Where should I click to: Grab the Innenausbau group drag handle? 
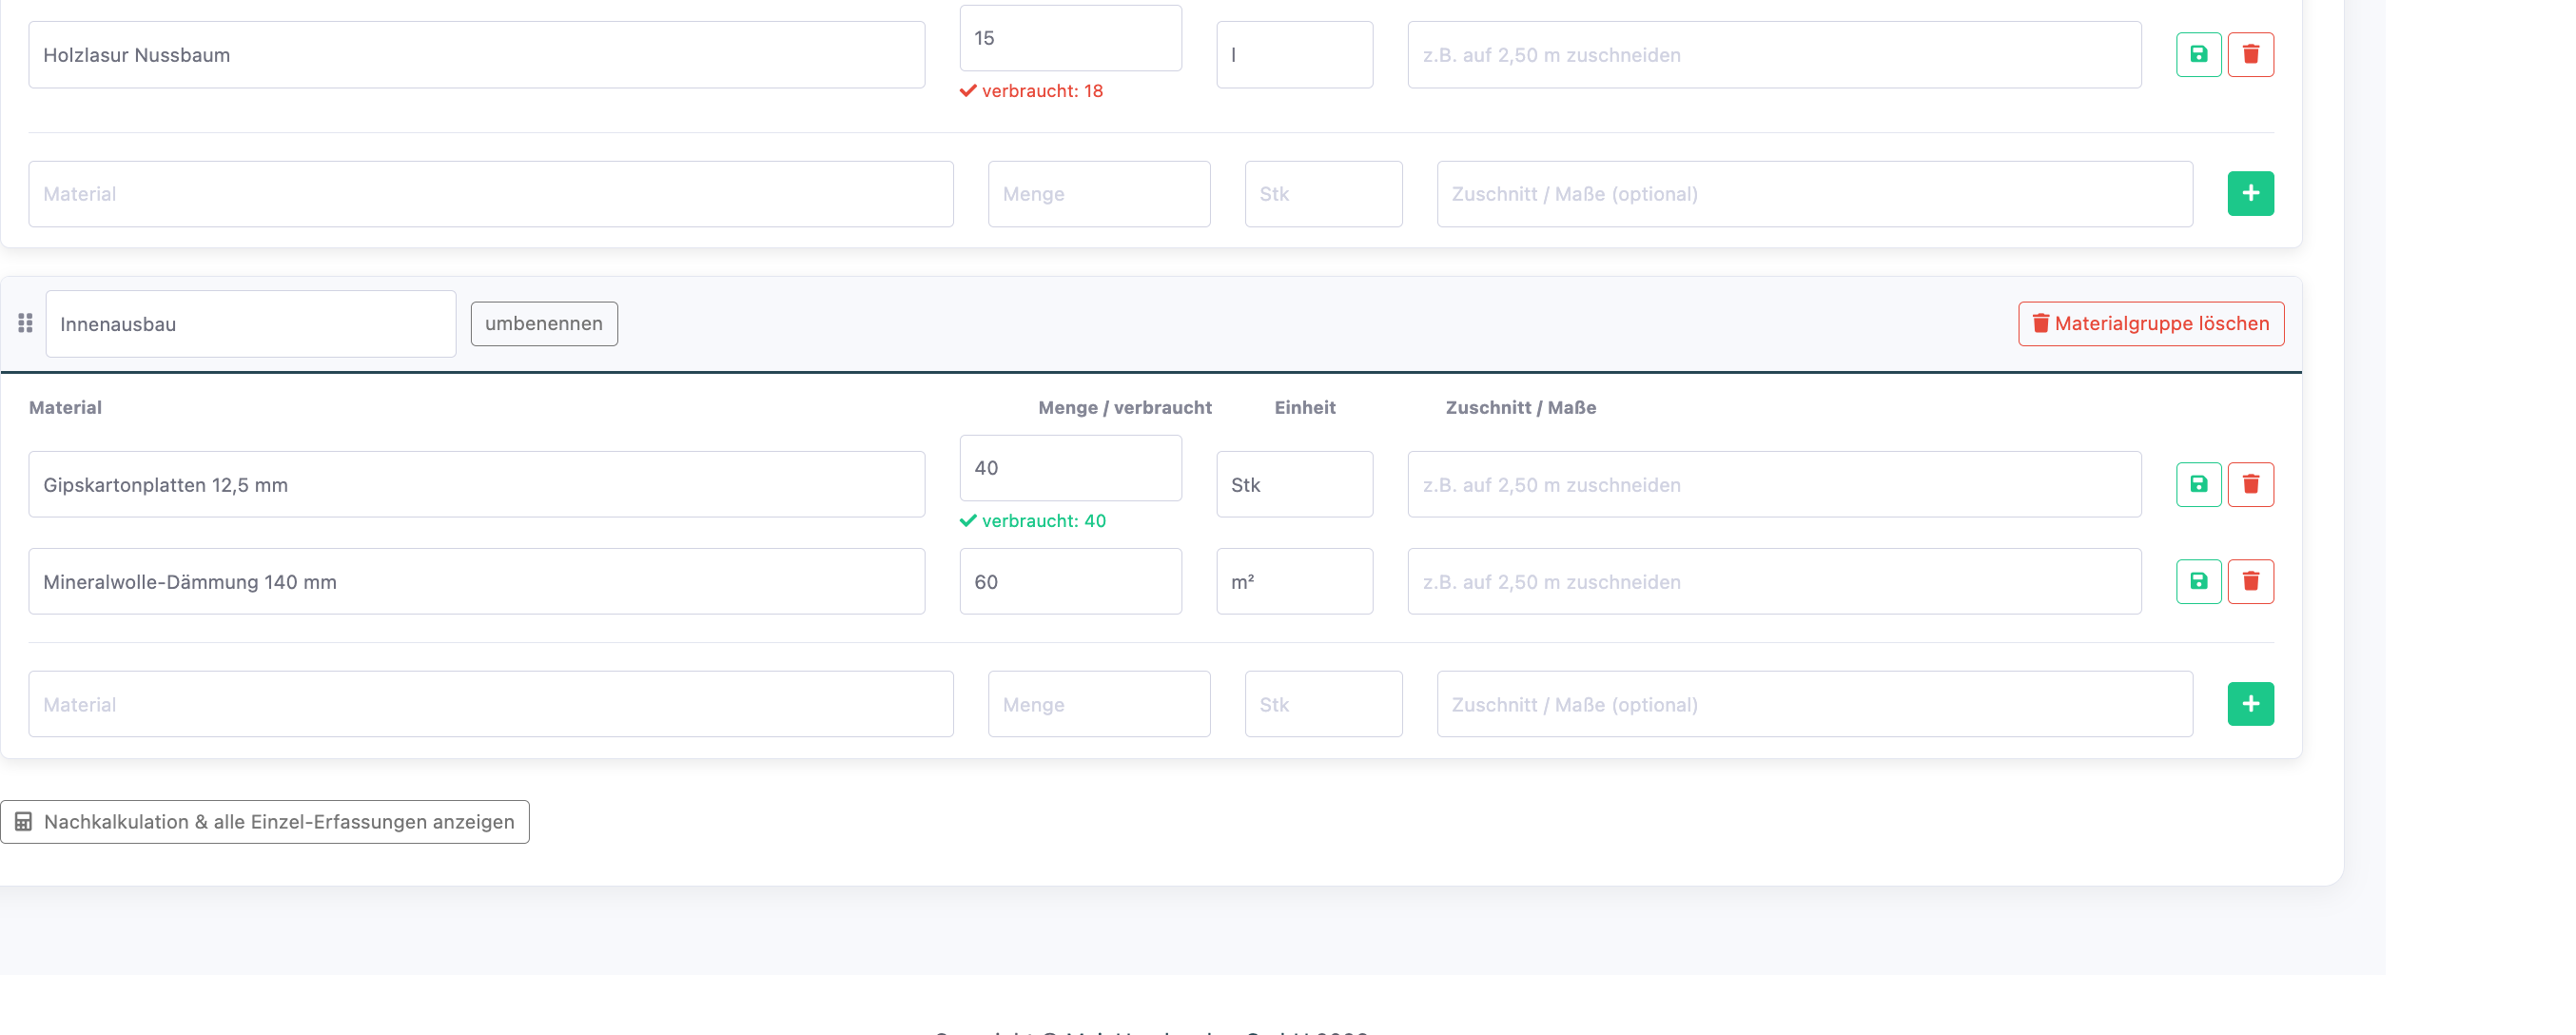(x=25, y=323)
